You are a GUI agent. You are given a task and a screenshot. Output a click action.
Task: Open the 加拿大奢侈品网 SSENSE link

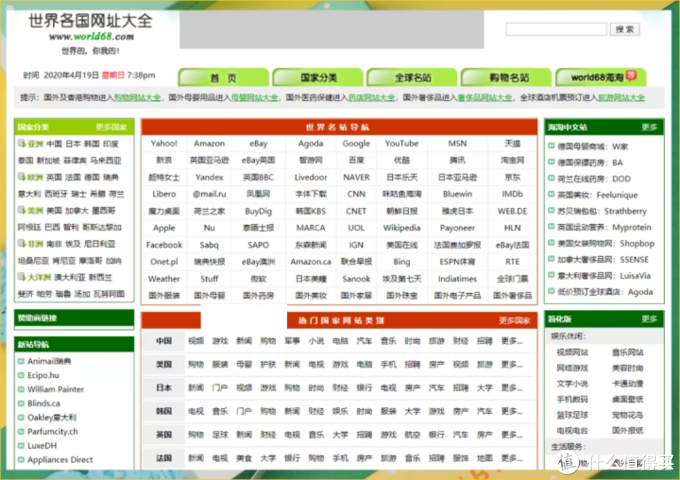603,260
